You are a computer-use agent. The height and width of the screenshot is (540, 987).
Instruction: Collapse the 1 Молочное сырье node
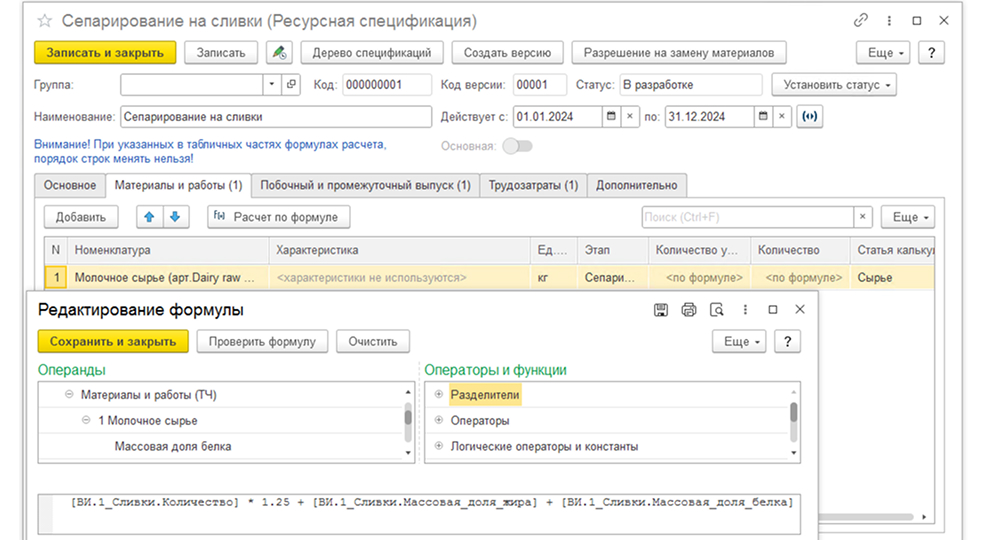point(86,420)
